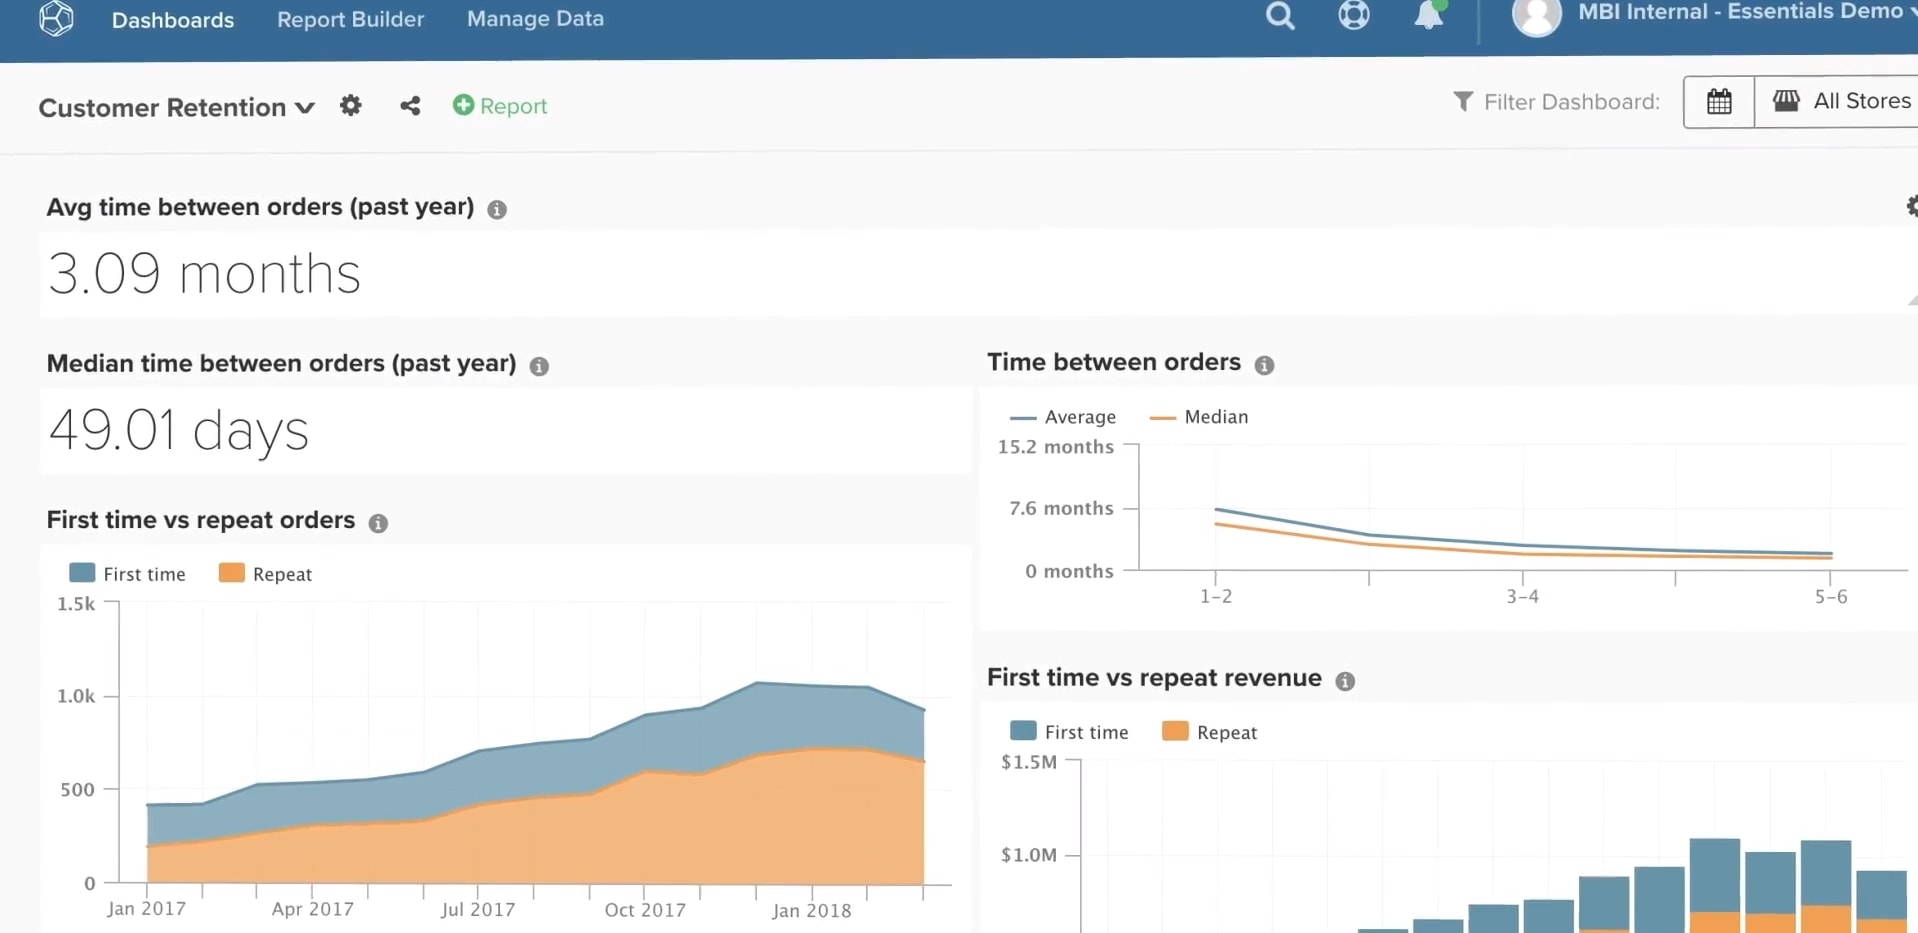
Task: Open the search magnifier icon
Action: pos(1280,16)
